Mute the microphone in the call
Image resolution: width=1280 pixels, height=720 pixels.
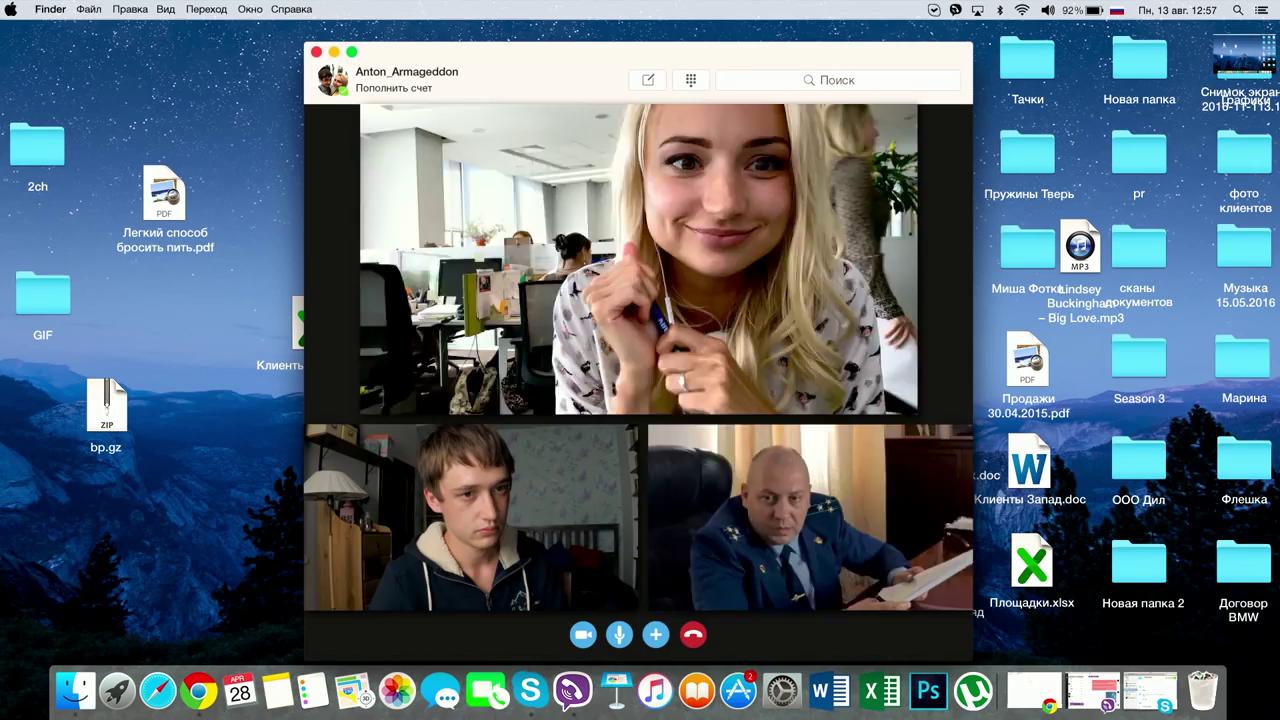[x=619, y=635]
